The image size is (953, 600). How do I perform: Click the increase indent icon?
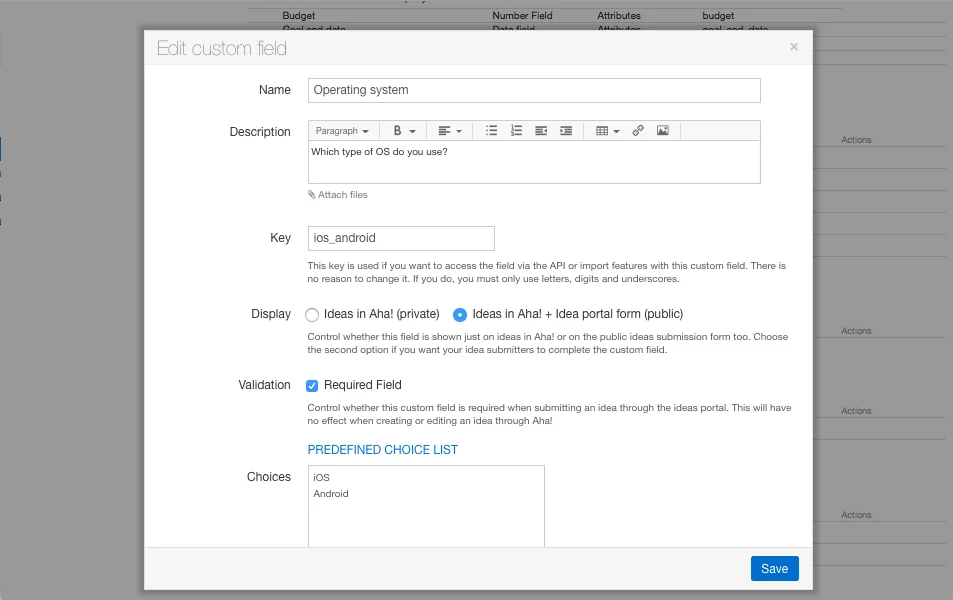point(566,131)
